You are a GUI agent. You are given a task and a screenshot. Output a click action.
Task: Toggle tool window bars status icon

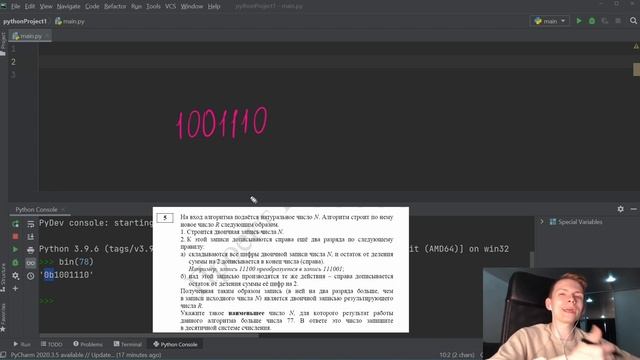(3, 355)
